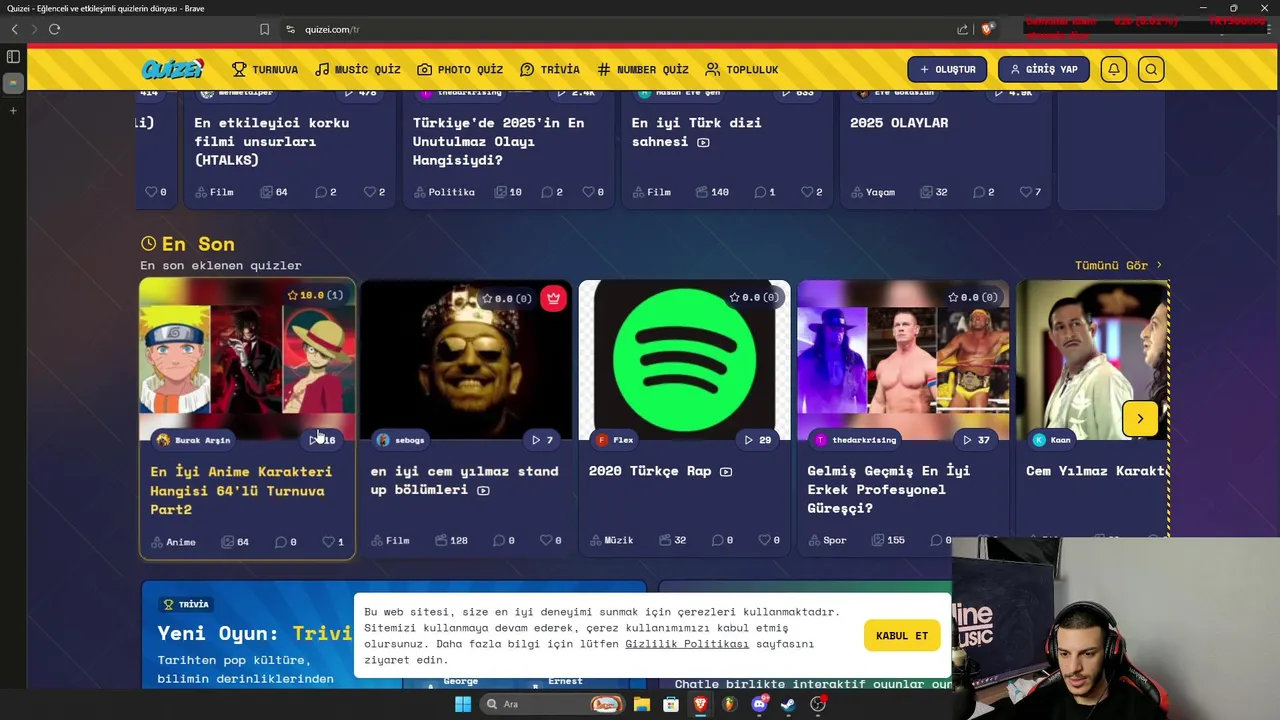The width and height of the screenshot is (1280, 720).
Task: Open the cem yılmaz stand up thumbnail
Action: click(466, 360)
